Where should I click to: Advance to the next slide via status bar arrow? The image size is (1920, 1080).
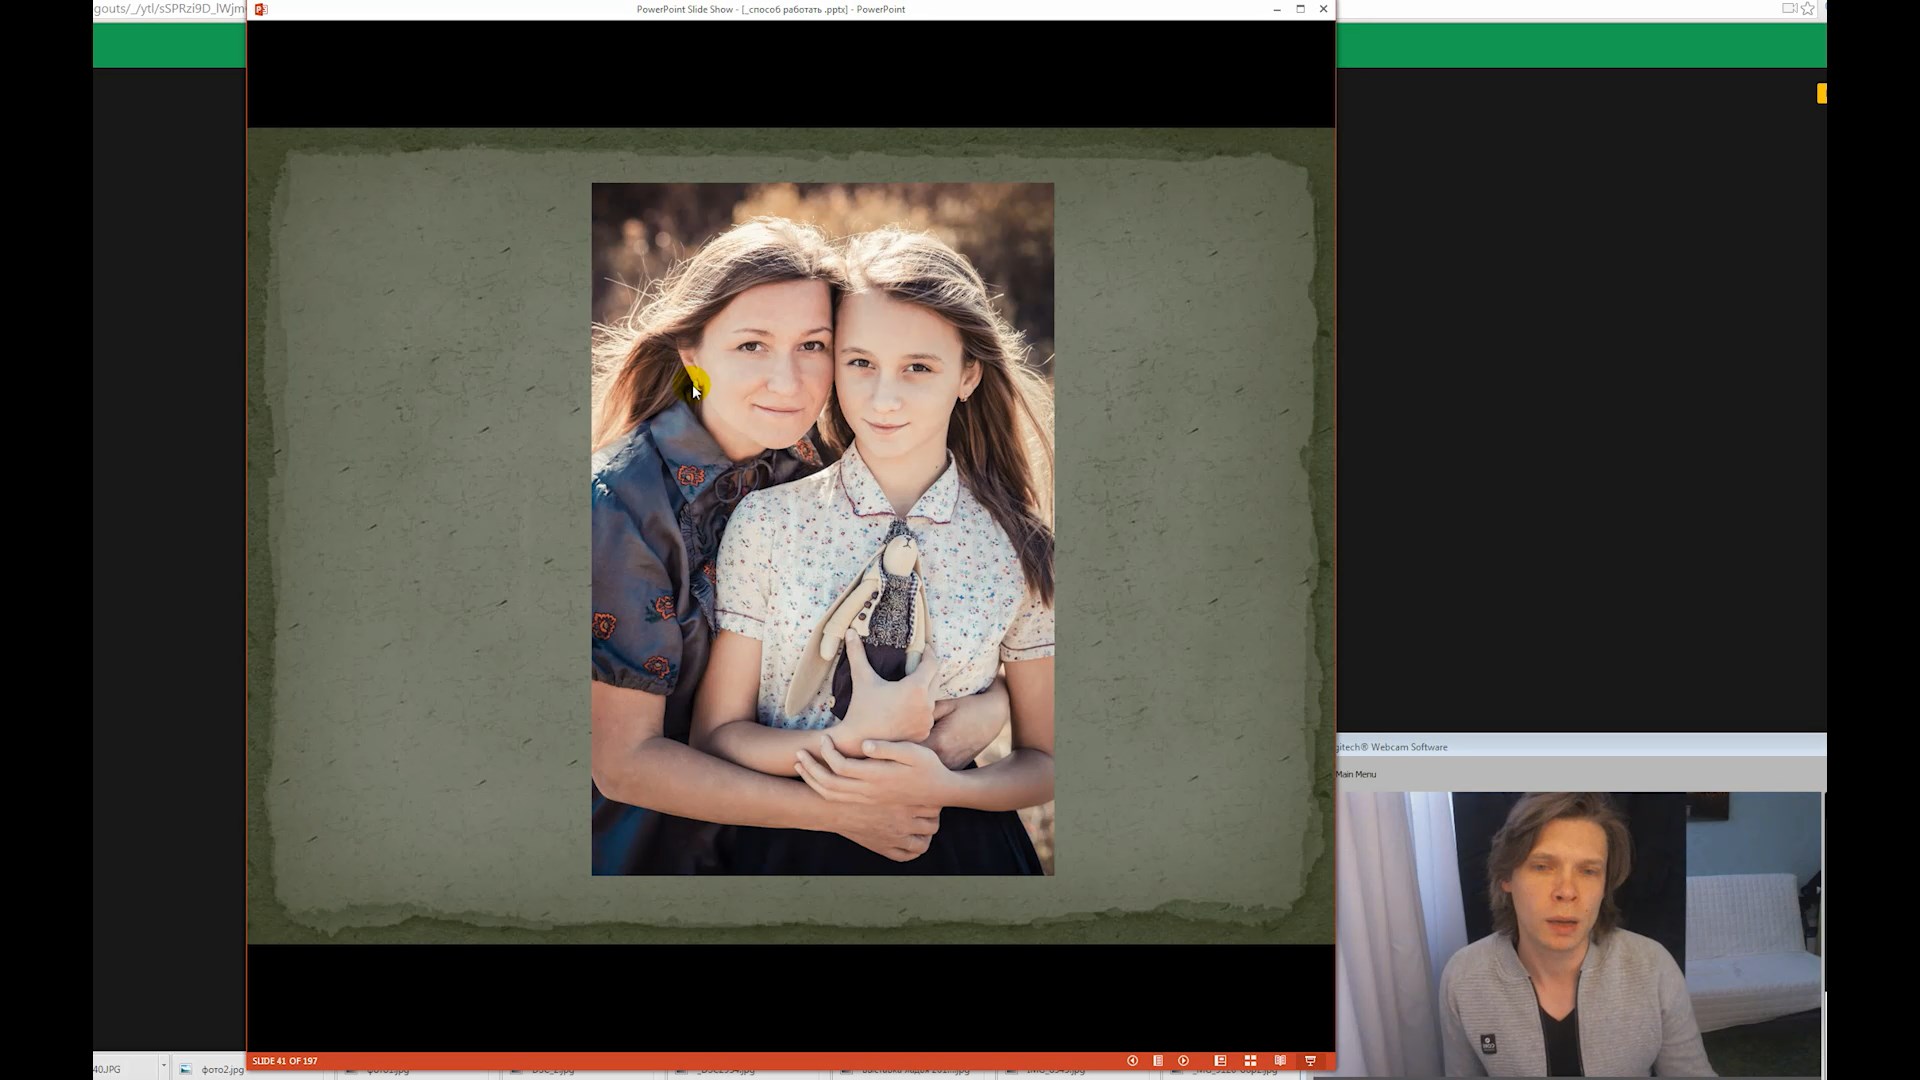coord(1184,1061)
